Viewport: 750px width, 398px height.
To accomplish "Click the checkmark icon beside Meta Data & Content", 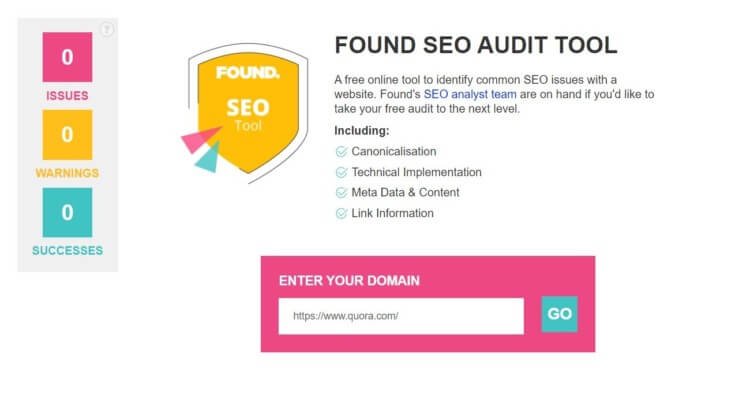I will 341,193.
